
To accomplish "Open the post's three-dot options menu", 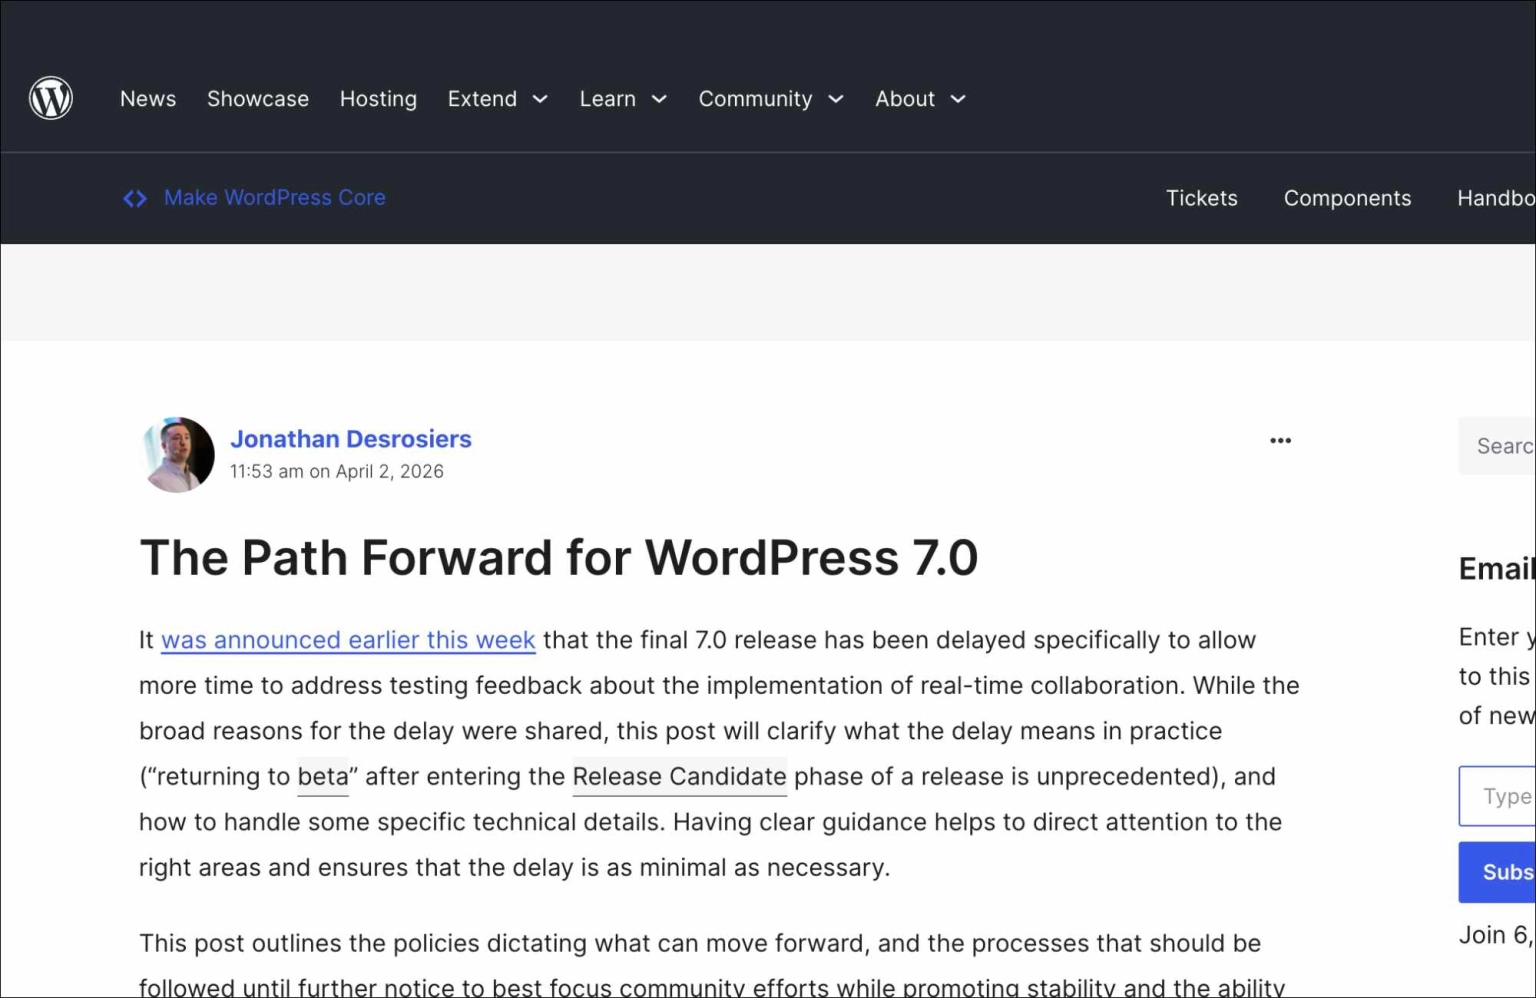I will coord(1280,441).
